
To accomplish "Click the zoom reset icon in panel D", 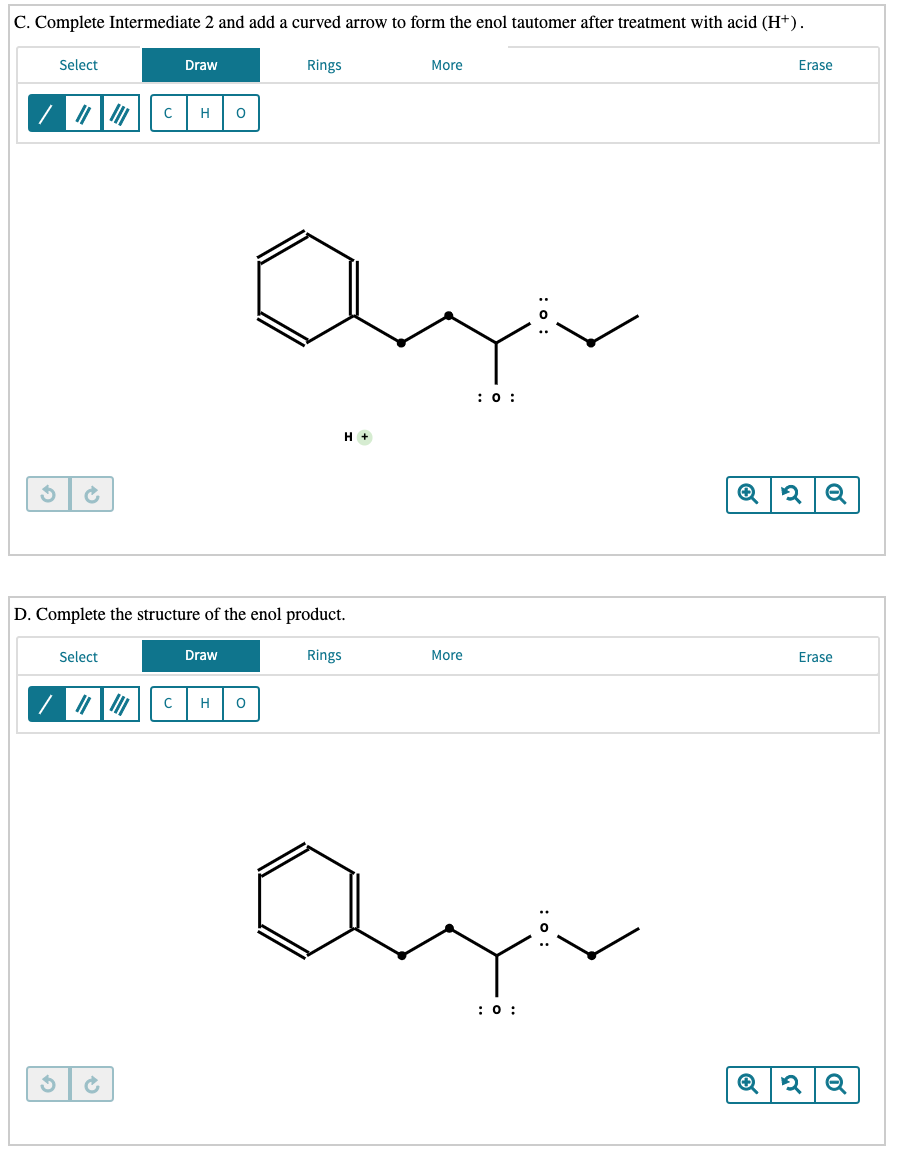I will [792, 1084].
